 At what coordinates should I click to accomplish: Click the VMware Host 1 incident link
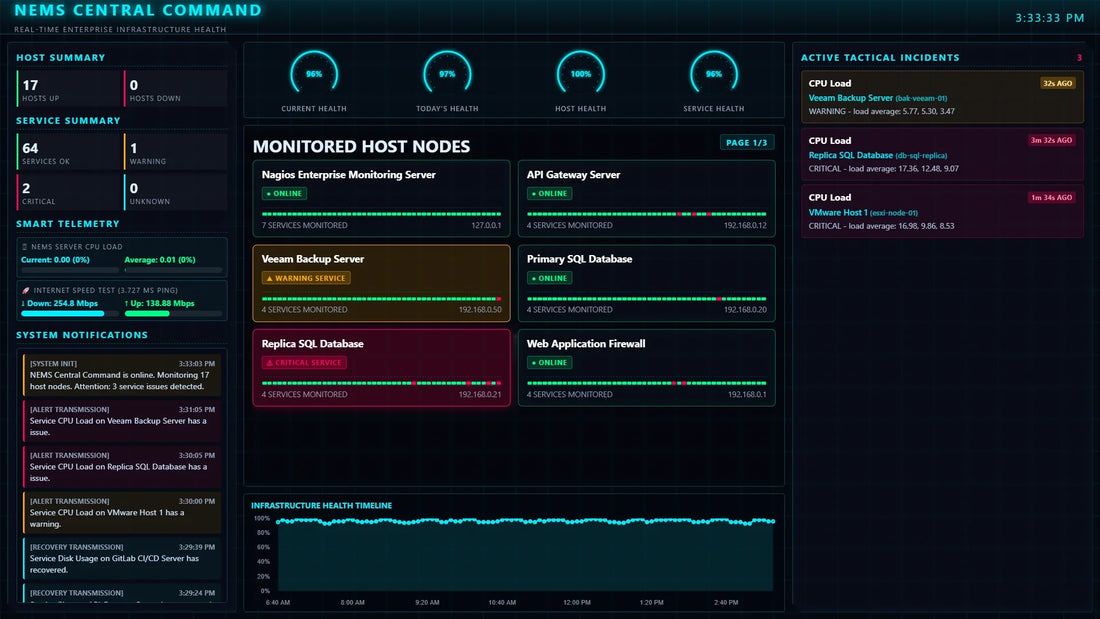[x=838, y=212]
